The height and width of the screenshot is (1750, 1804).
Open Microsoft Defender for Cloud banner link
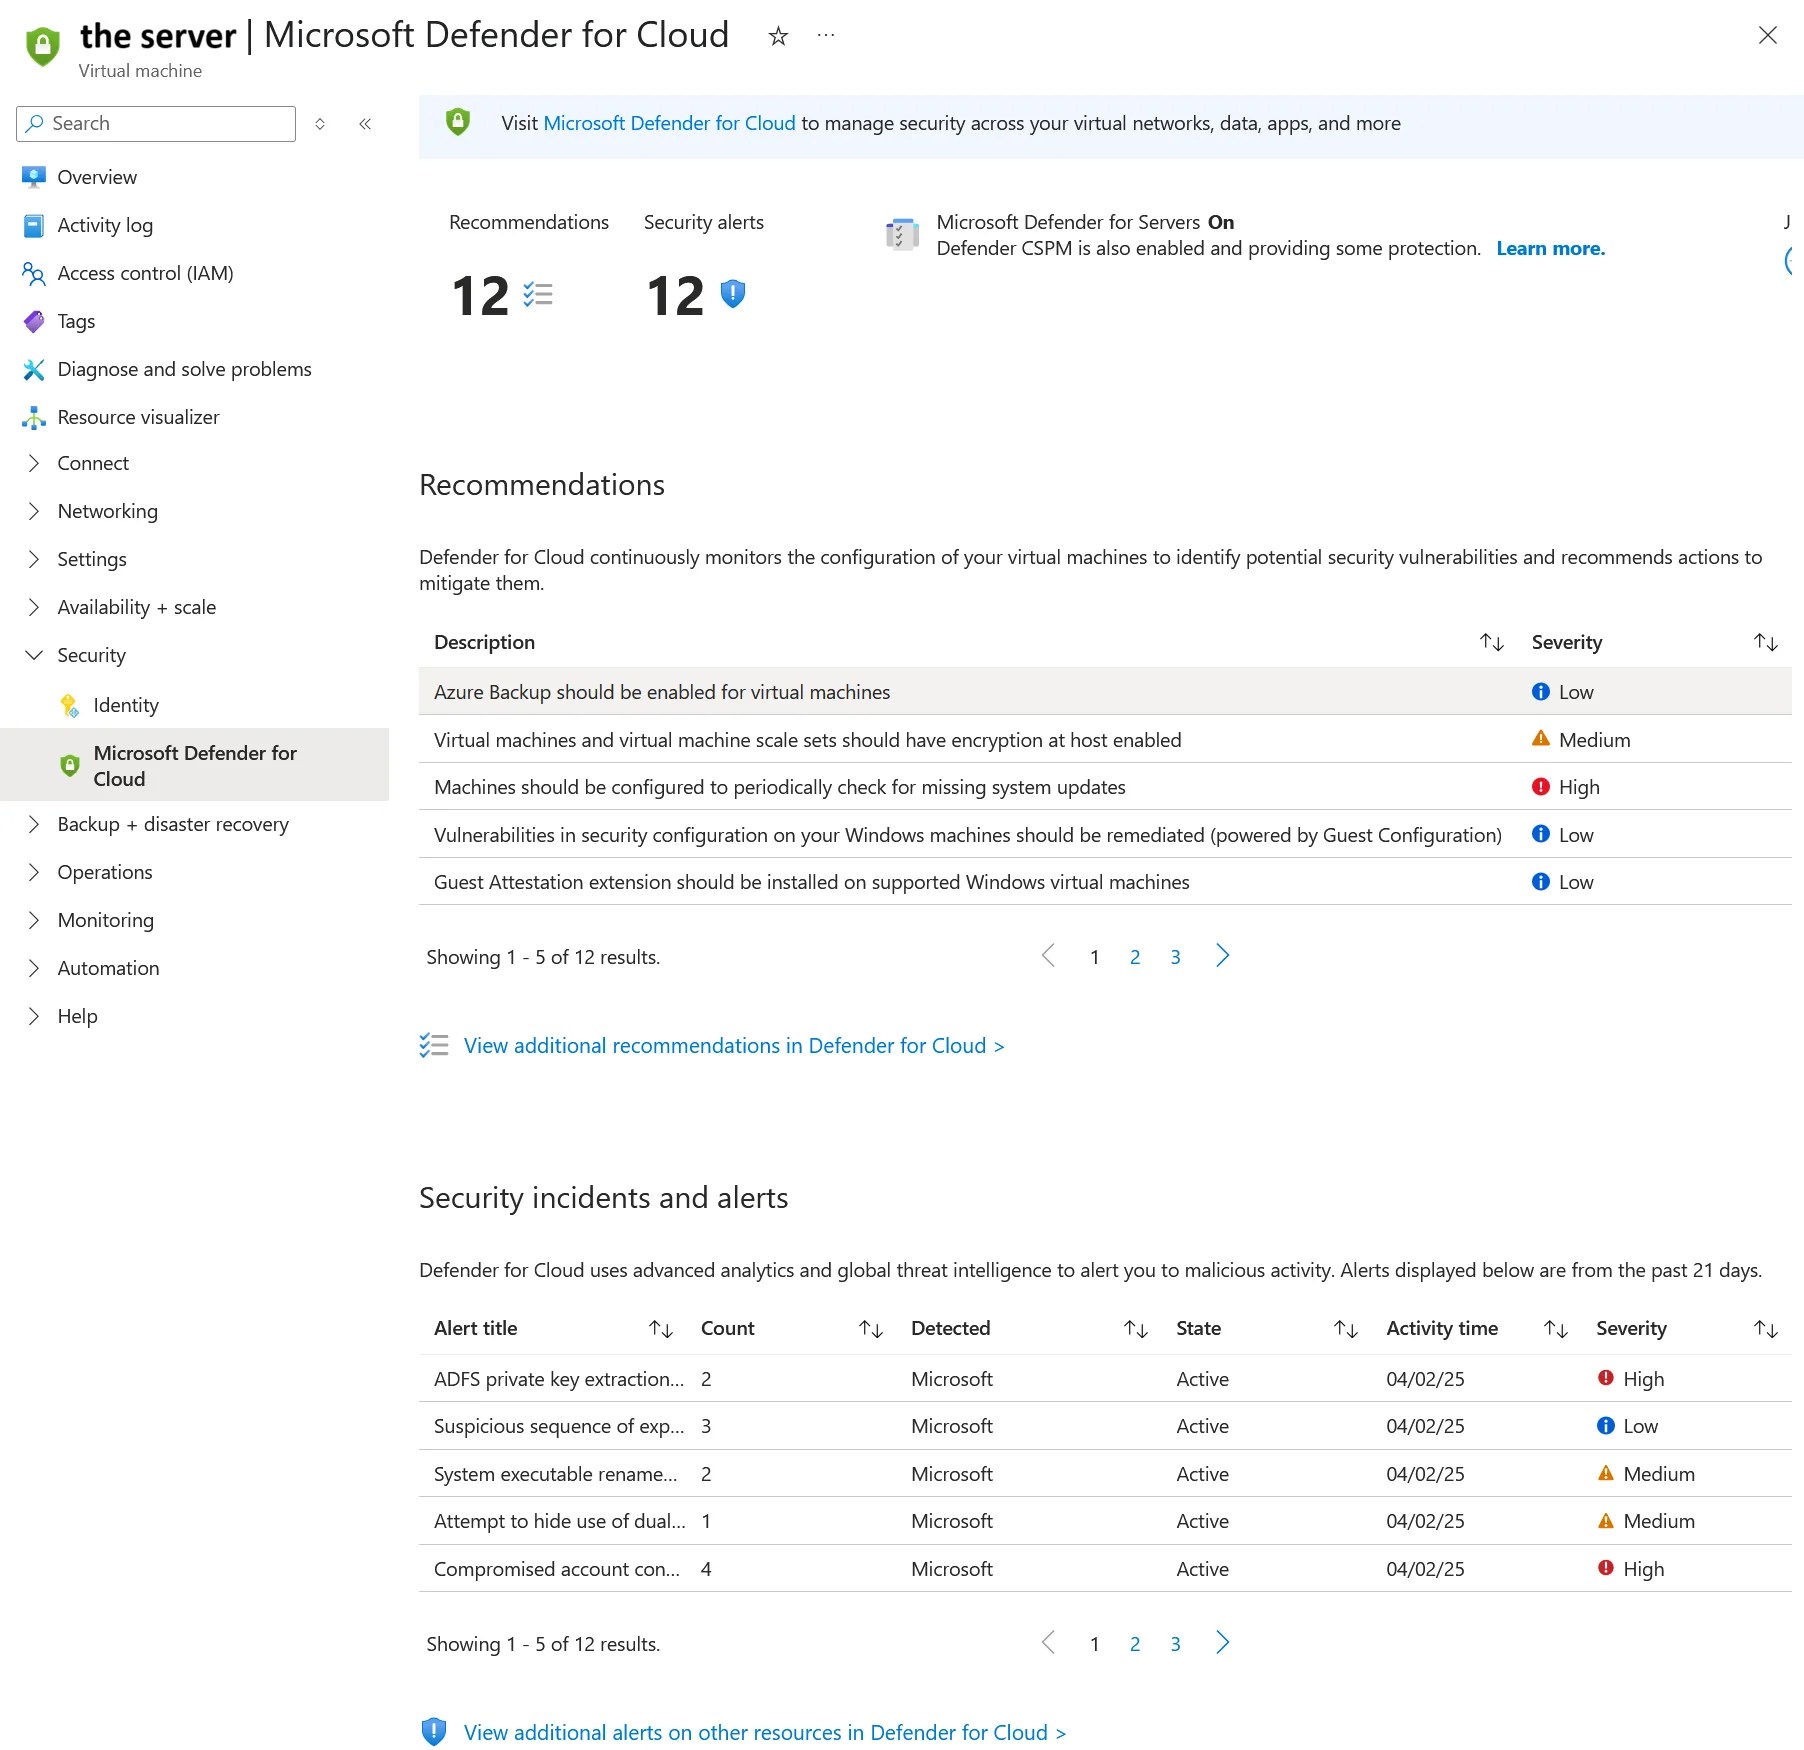tap(669, 123)
